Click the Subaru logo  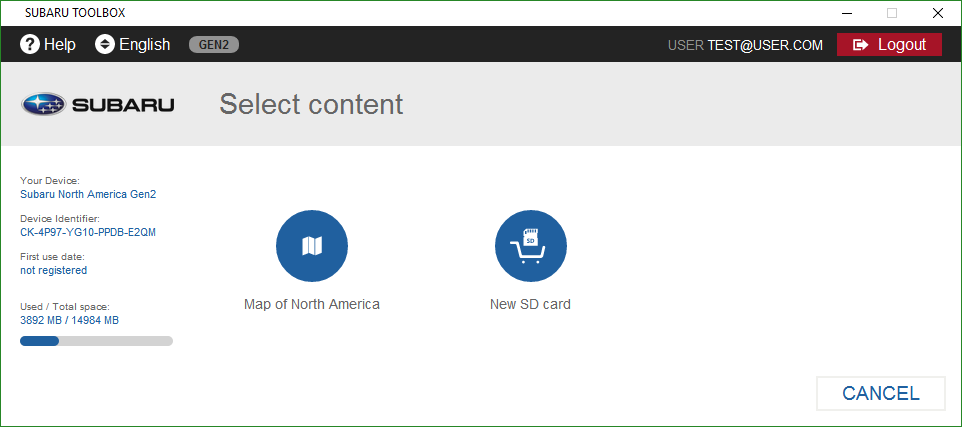point(98,104)
